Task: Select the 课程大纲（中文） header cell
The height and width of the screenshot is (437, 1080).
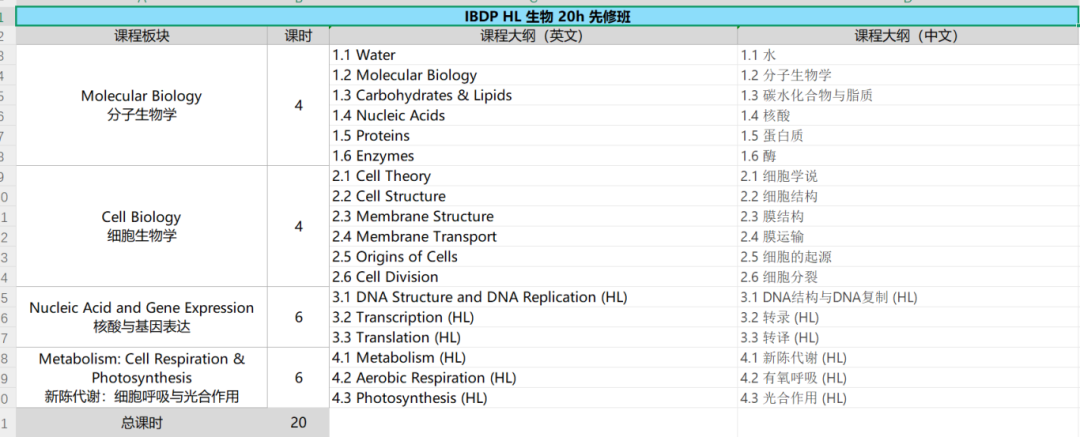Action: click(x=908, y=36)
